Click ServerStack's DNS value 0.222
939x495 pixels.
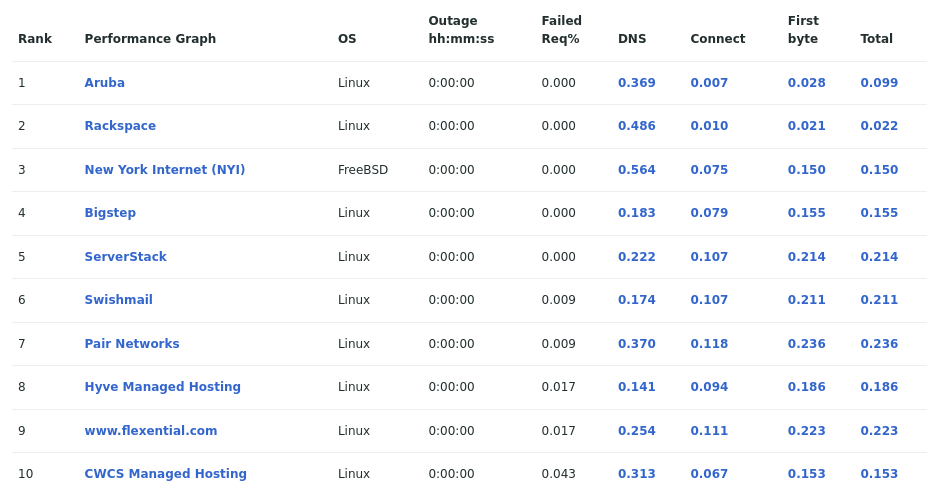[x=637, y=256]
